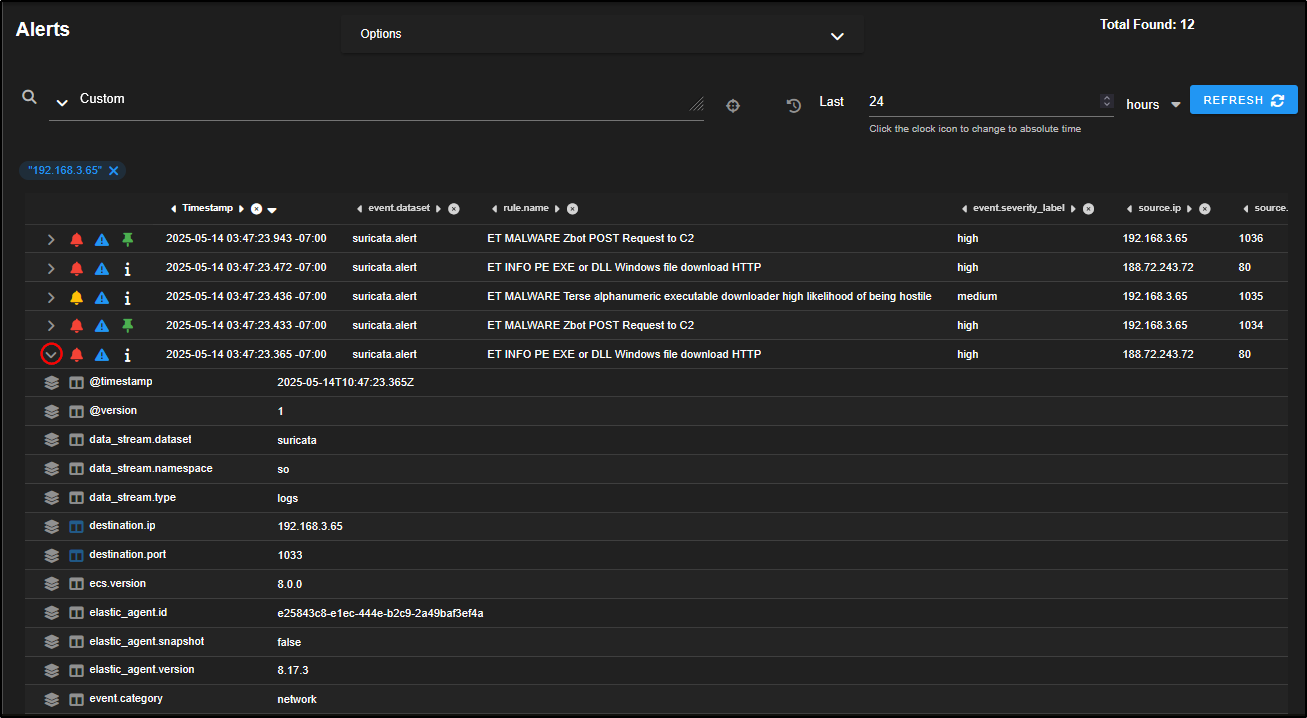Open the hours time unit dropdown
1307x718 pixels.
(x=1176, y=105)
